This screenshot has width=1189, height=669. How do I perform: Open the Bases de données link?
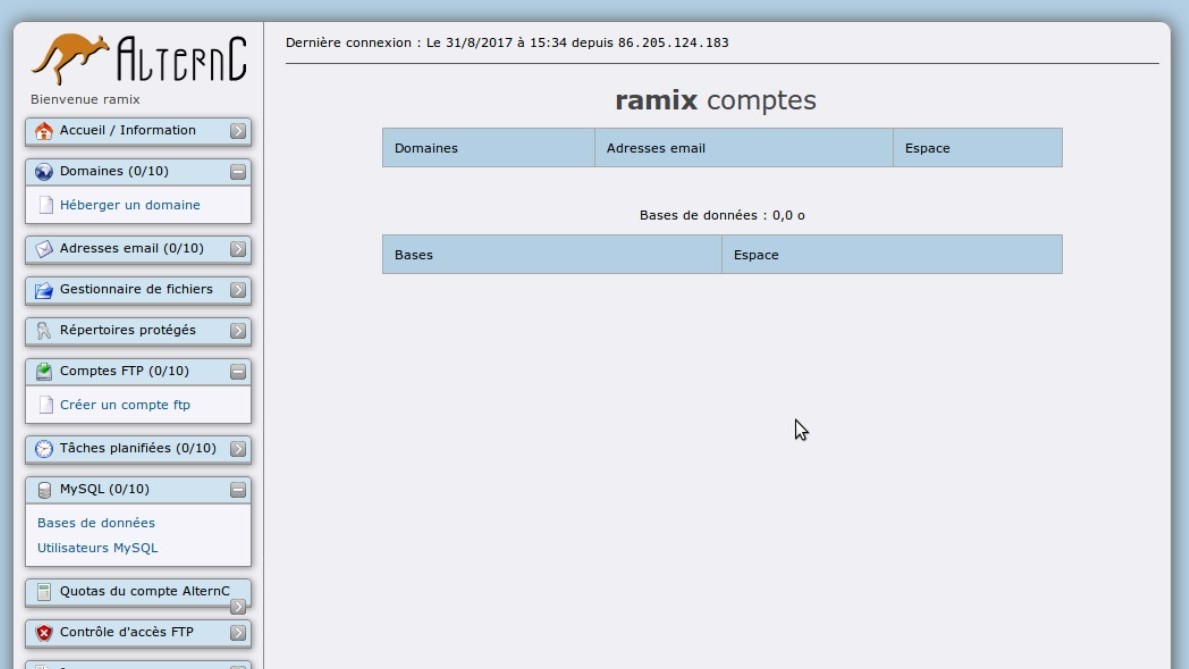pos(96,523)
